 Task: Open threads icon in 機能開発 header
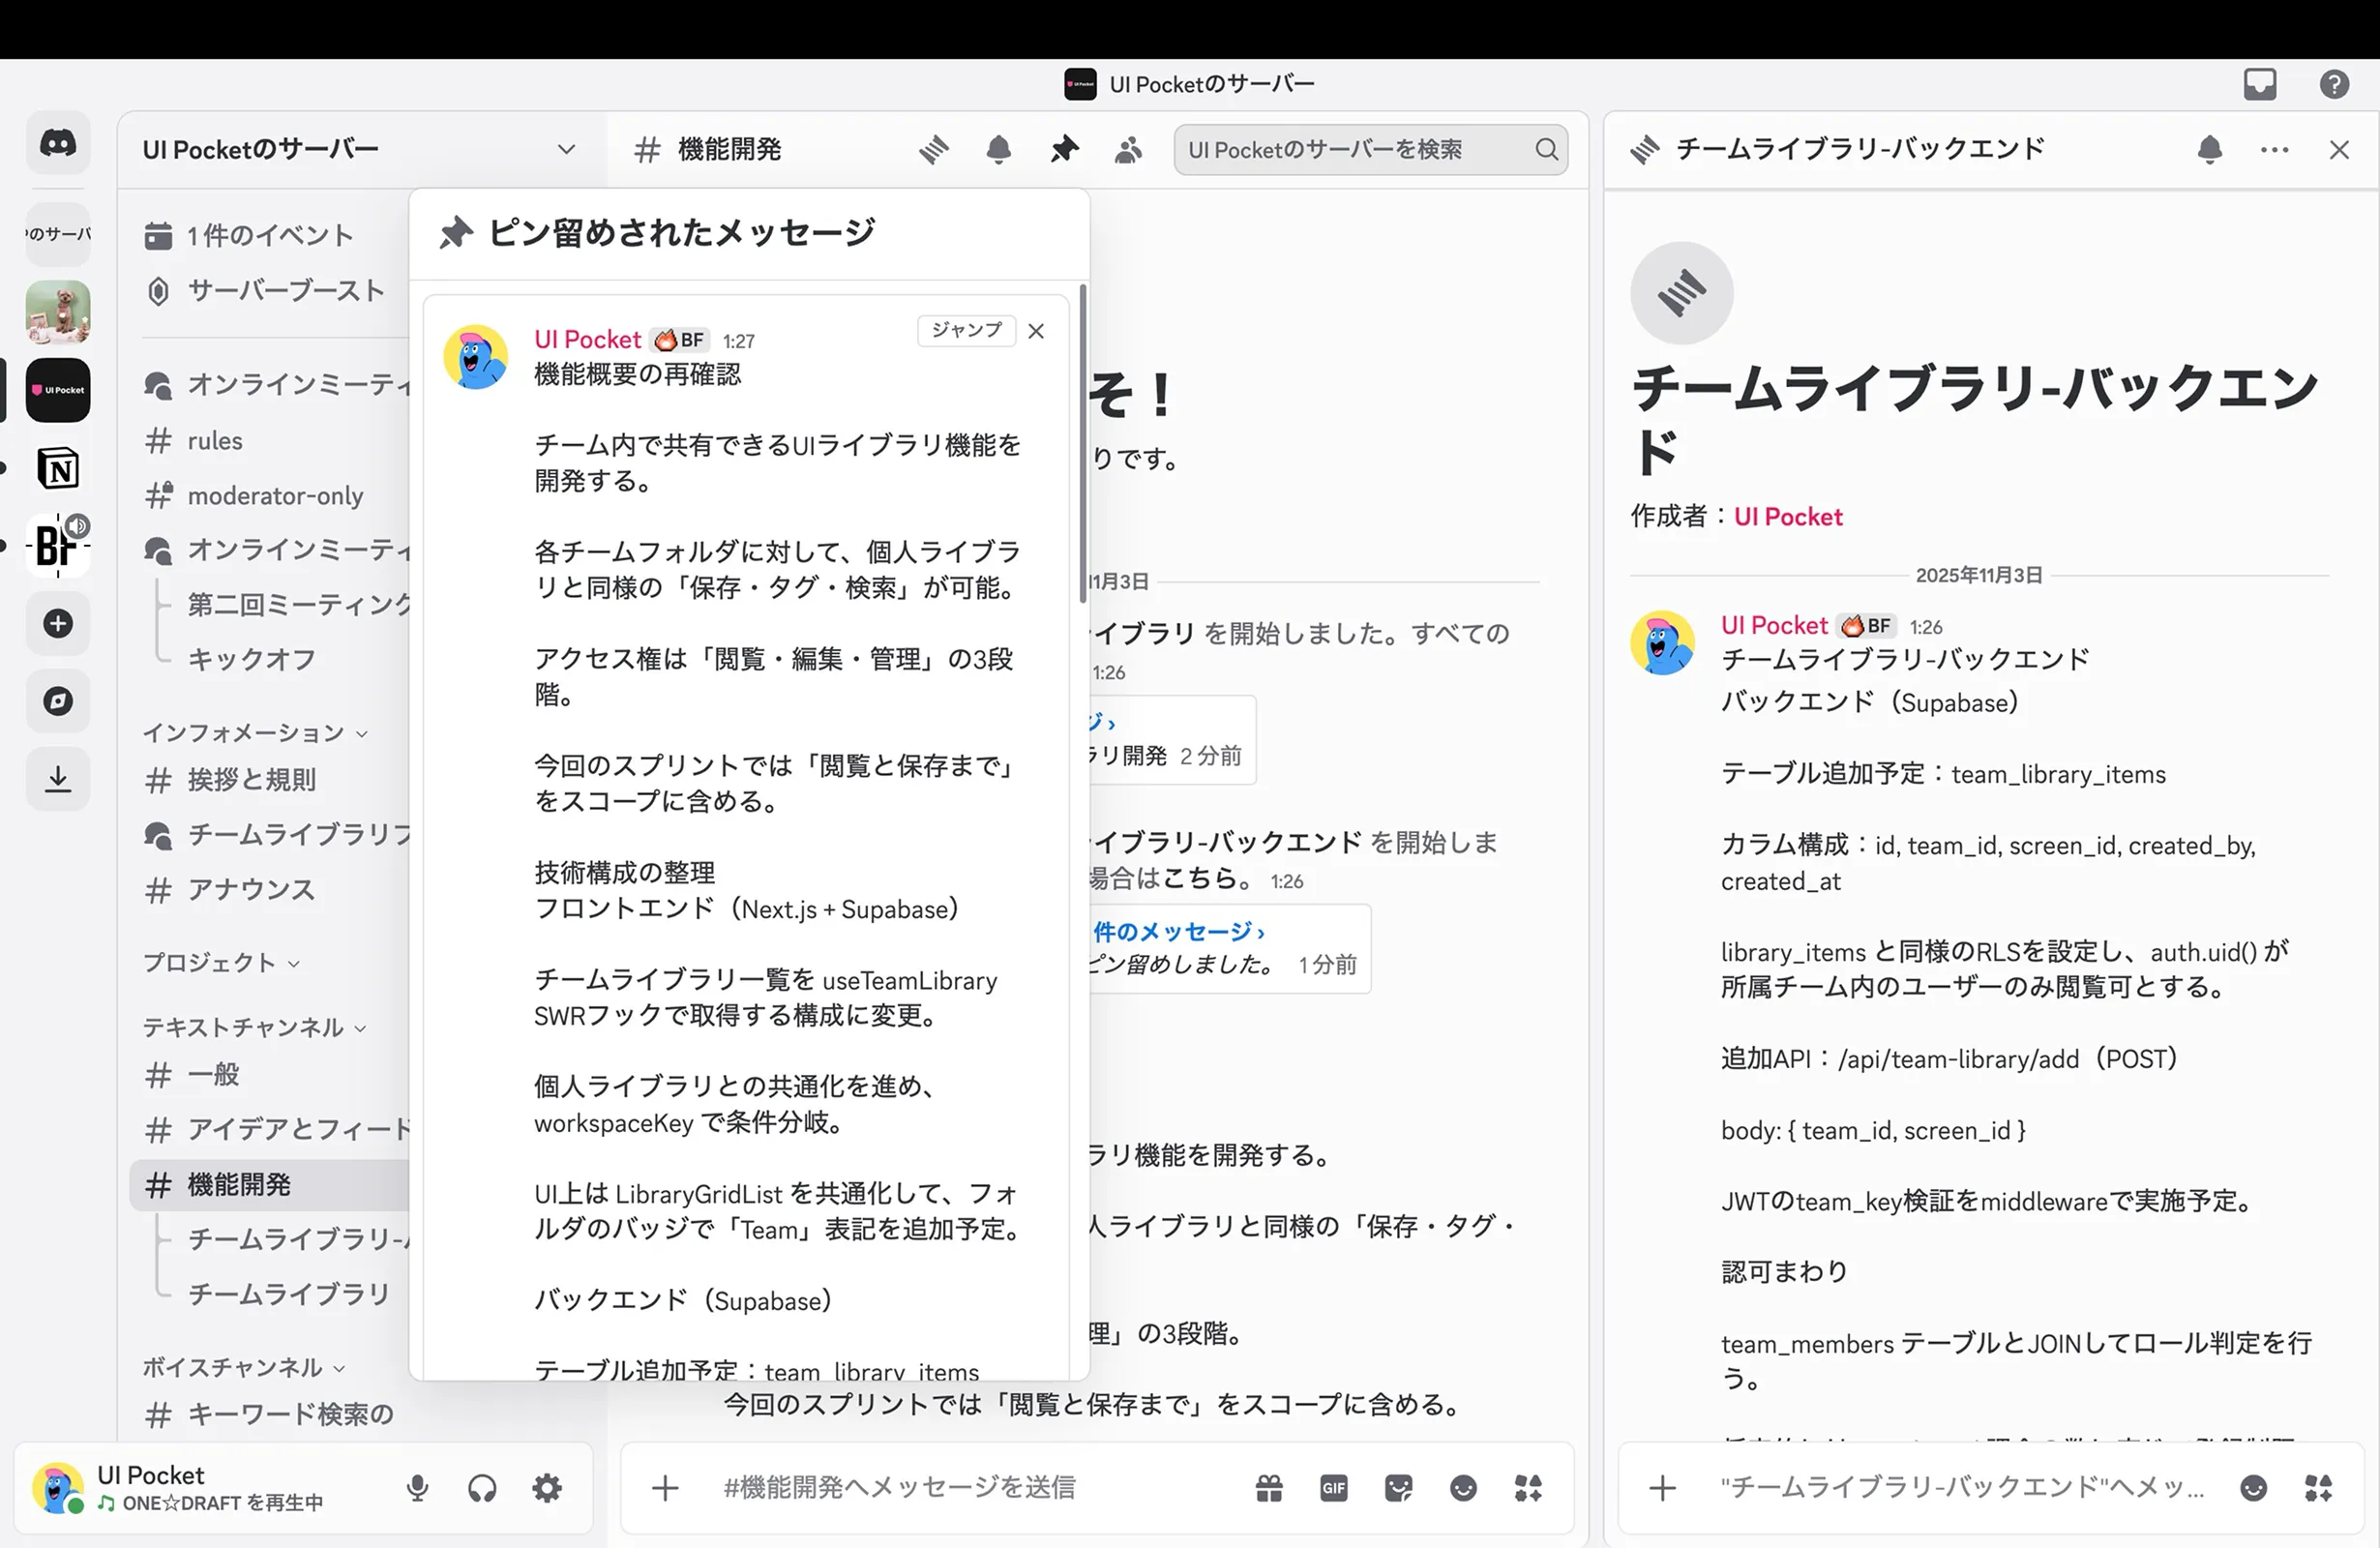pos(934,150)
